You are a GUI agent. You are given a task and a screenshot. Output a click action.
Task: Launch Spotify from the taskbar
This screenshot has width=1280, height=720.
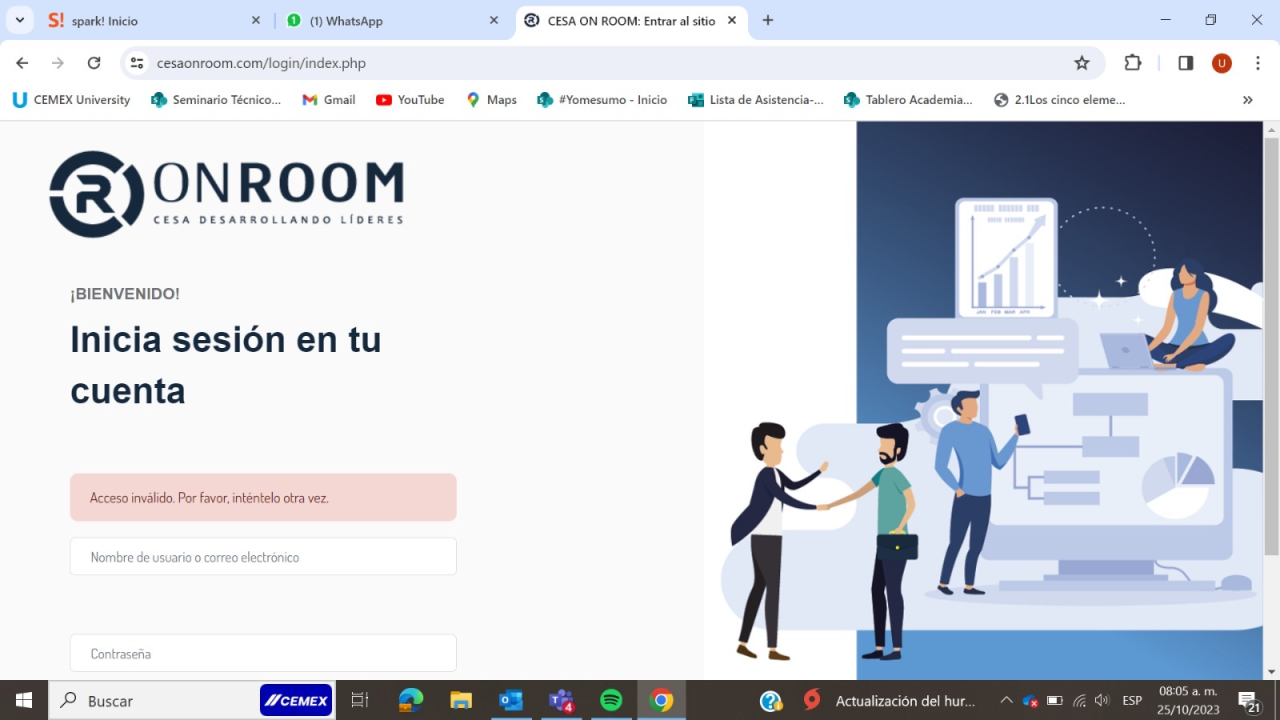pyautogui.click(x=611, y=700)
